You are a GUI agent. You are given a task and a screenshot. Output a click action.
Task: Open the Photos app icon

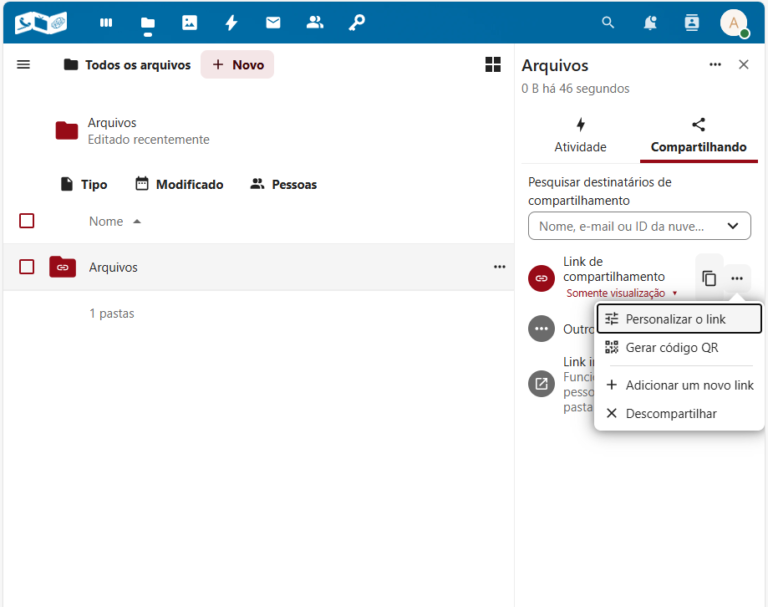coord(189,22)
